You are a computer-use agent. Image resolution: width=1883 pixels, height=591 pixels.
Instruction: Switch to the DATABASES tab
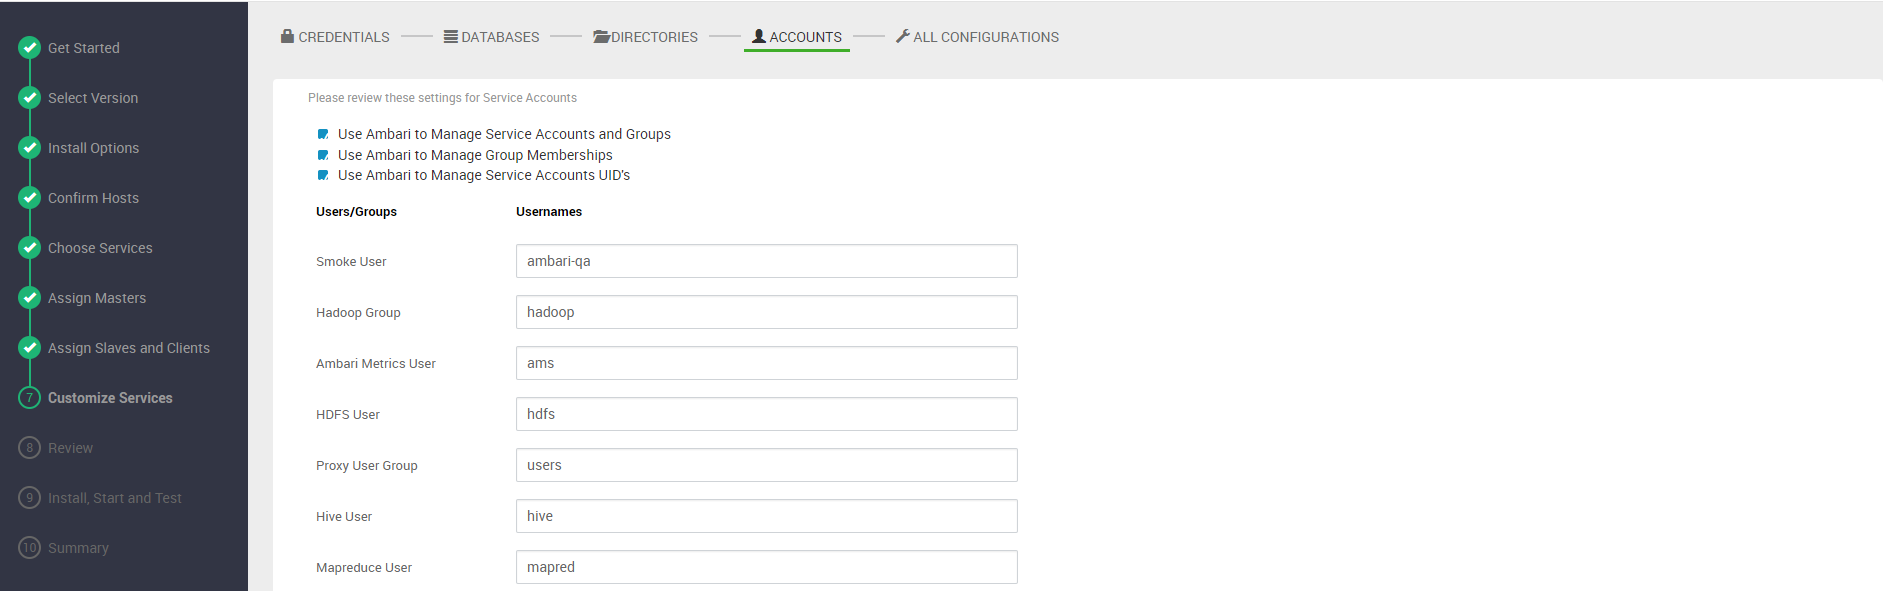click(492, 37)
